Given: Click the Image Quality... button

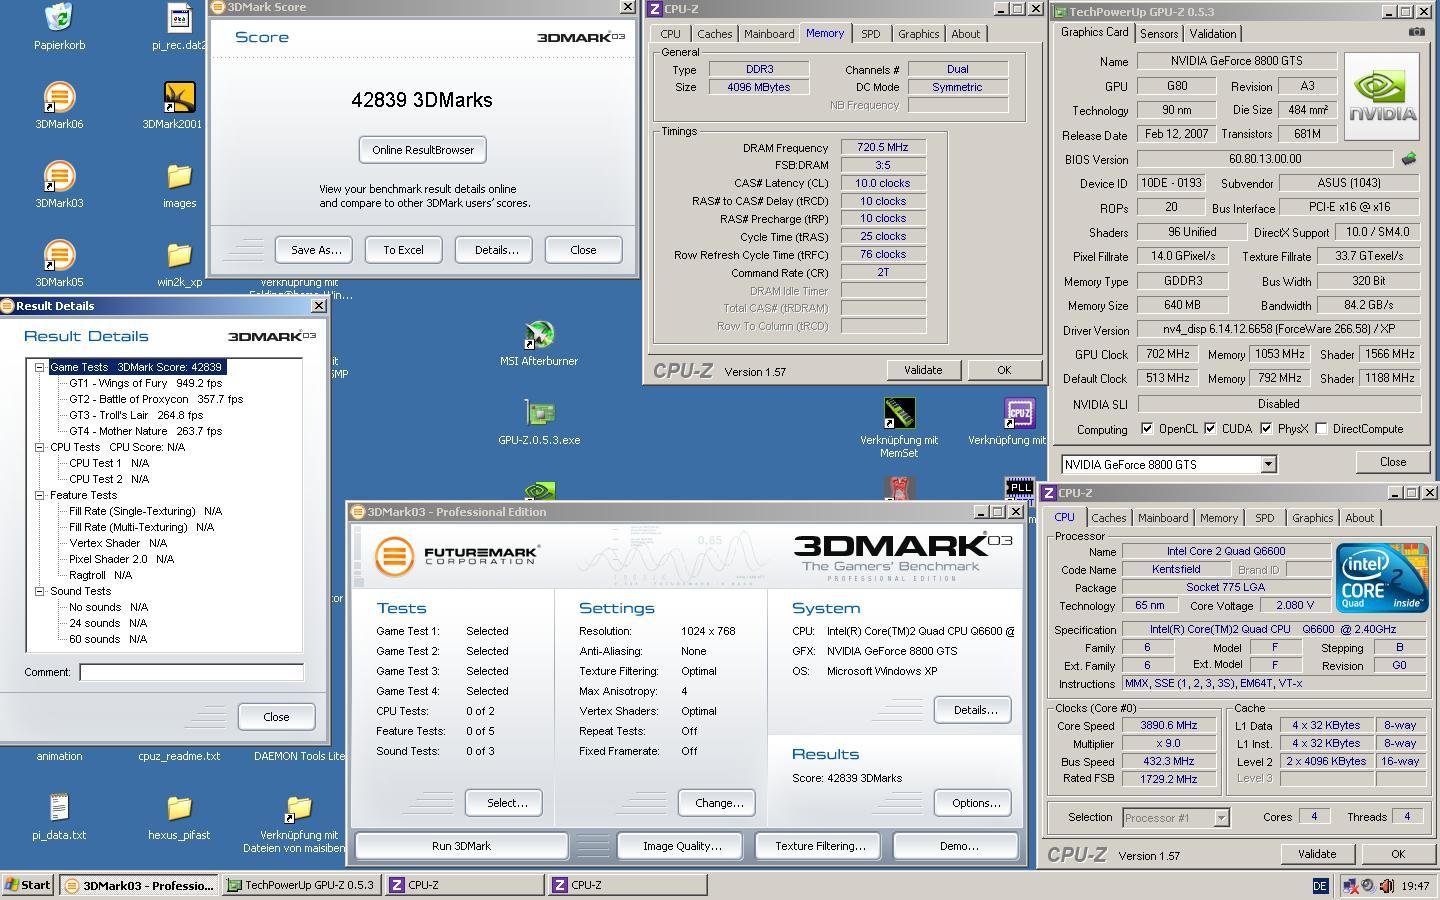Looking at the screenshot, I should [x=682, y=846].
